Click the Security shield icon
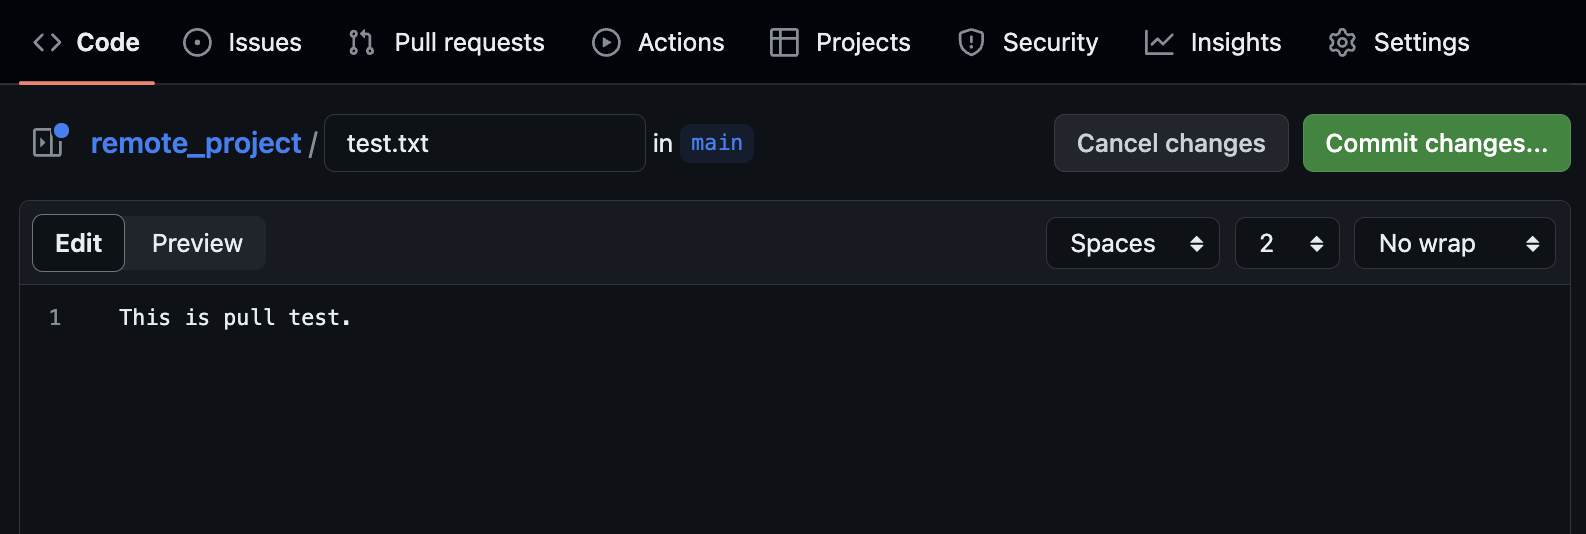 click(971, 42)
